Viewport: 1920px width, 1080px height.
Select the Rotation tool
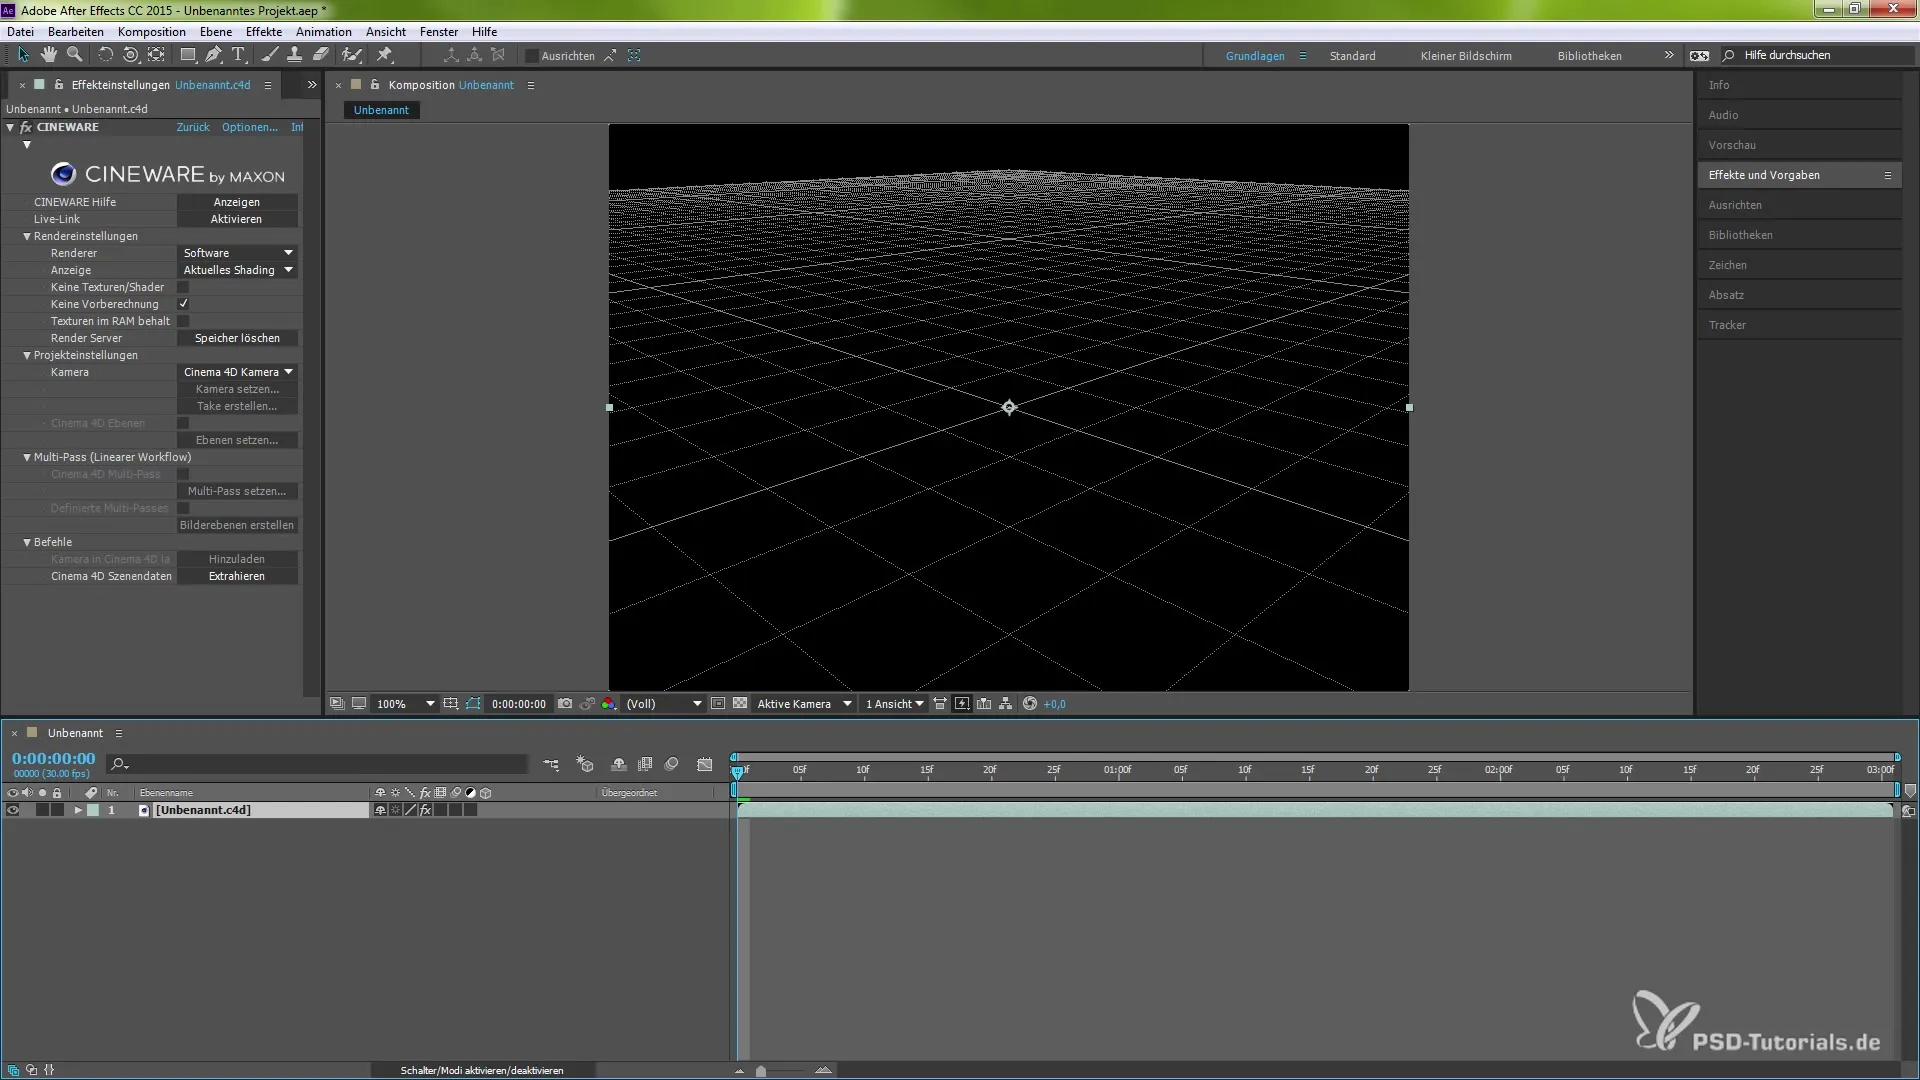pyautogui.click(x=105, y=55)
